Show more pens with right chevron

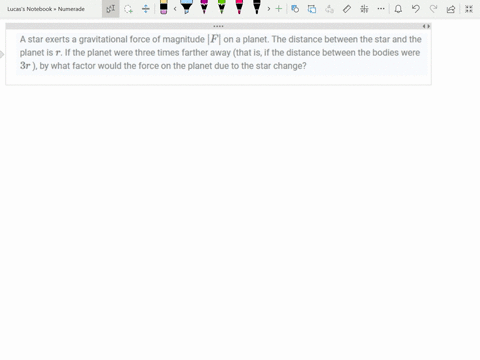[269, 9]
